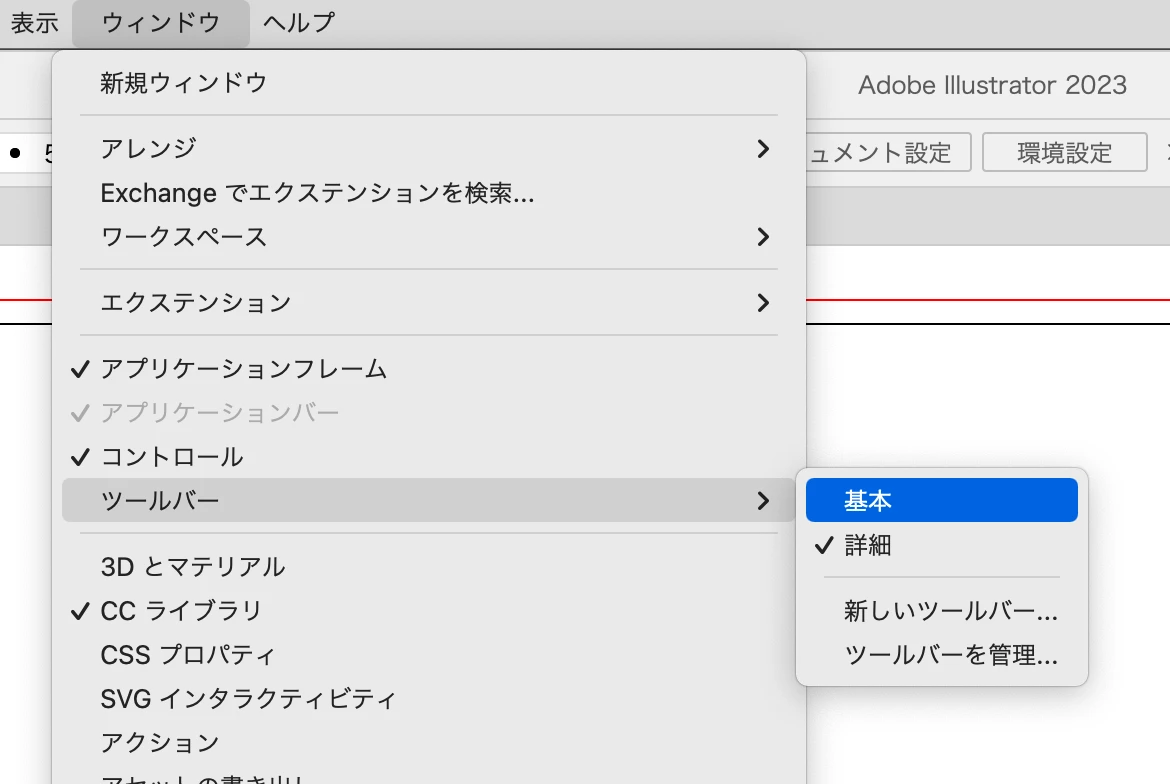This screenshot has width=1170, height=784.
Task: Choose 新しいツールバー... in submenu
Action: (942, 611)
